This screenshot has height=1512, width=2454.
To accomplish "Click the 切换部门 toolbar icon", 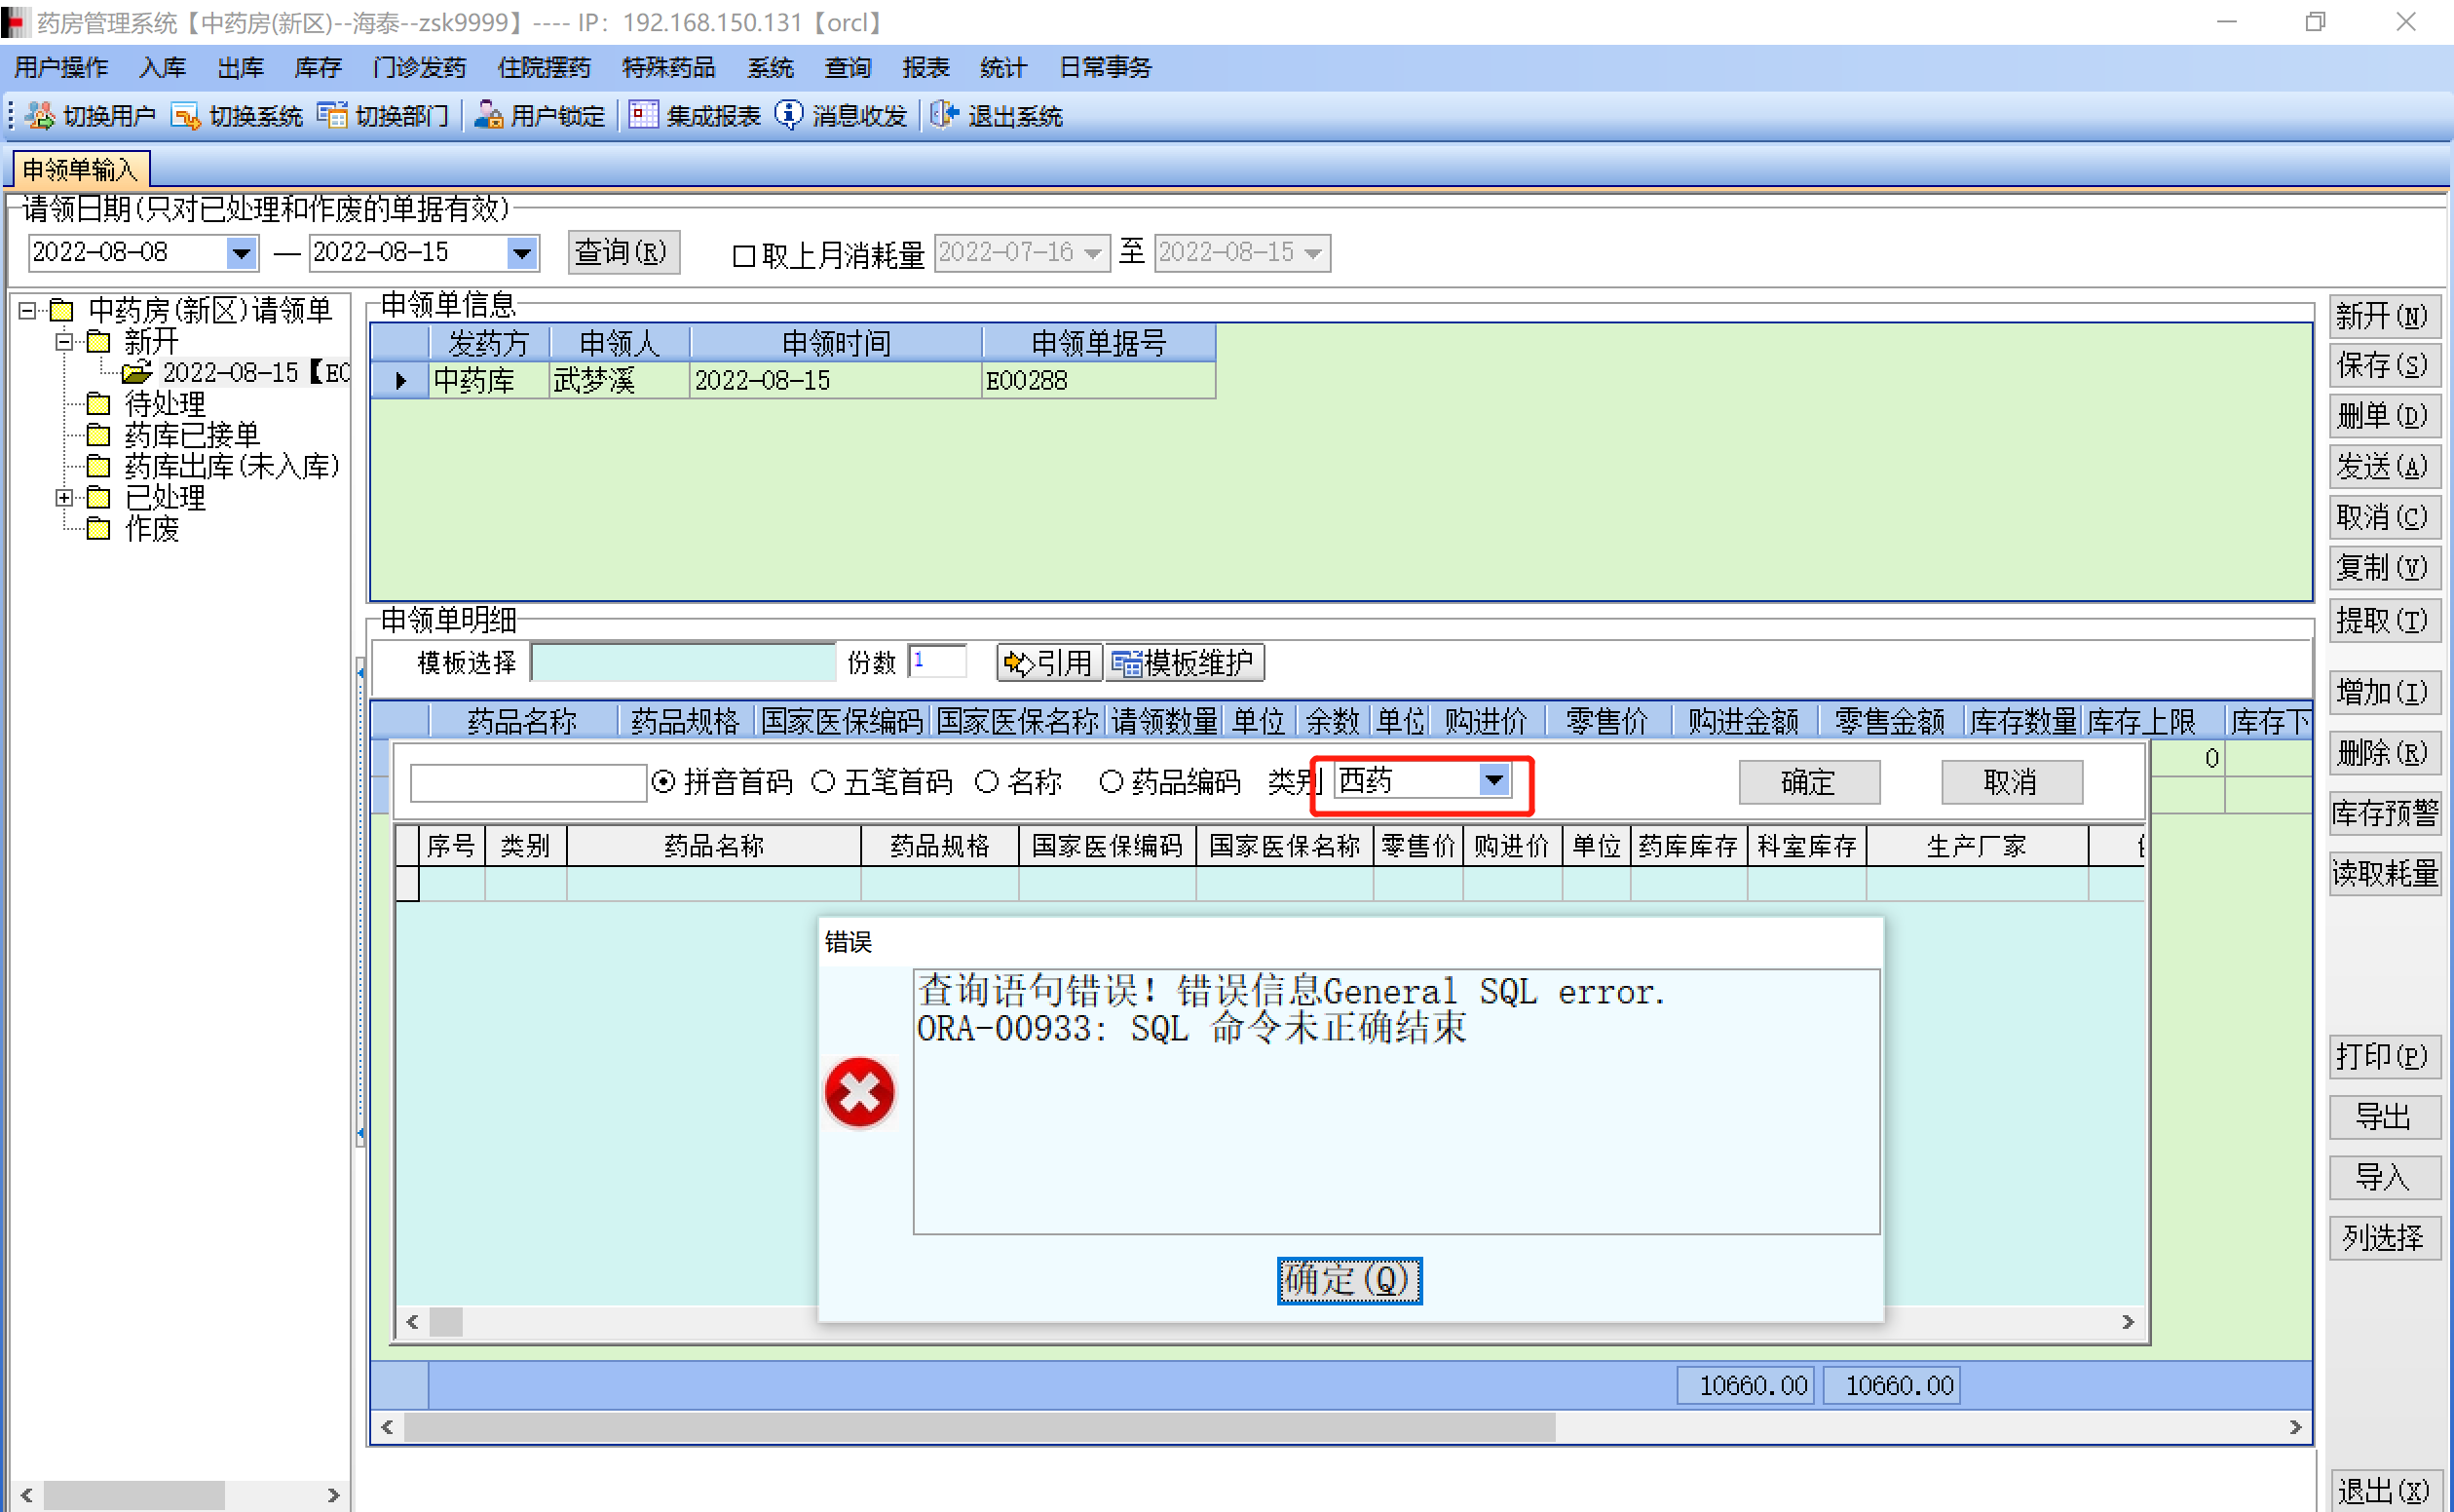I will [x=331, y=116].
